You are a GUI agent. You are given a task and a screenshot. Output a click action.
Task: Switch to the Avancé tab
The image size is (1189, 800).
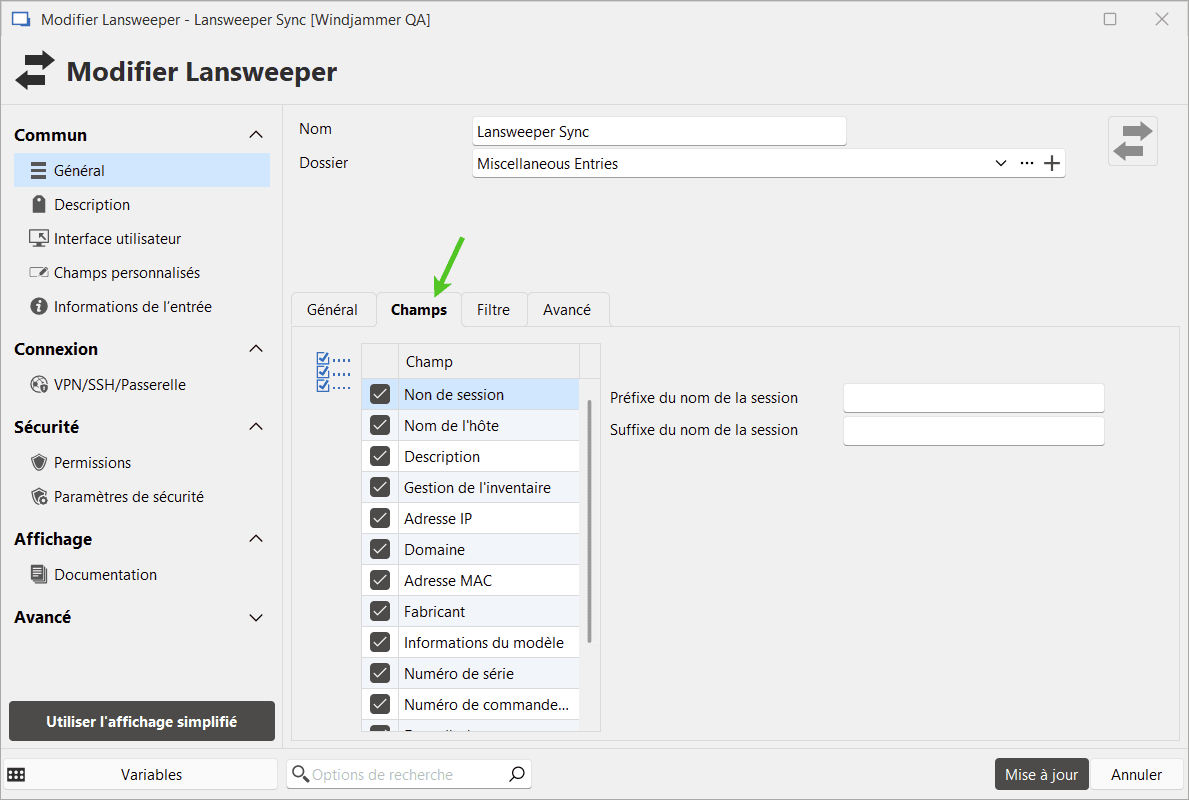(x=567, y=309)
